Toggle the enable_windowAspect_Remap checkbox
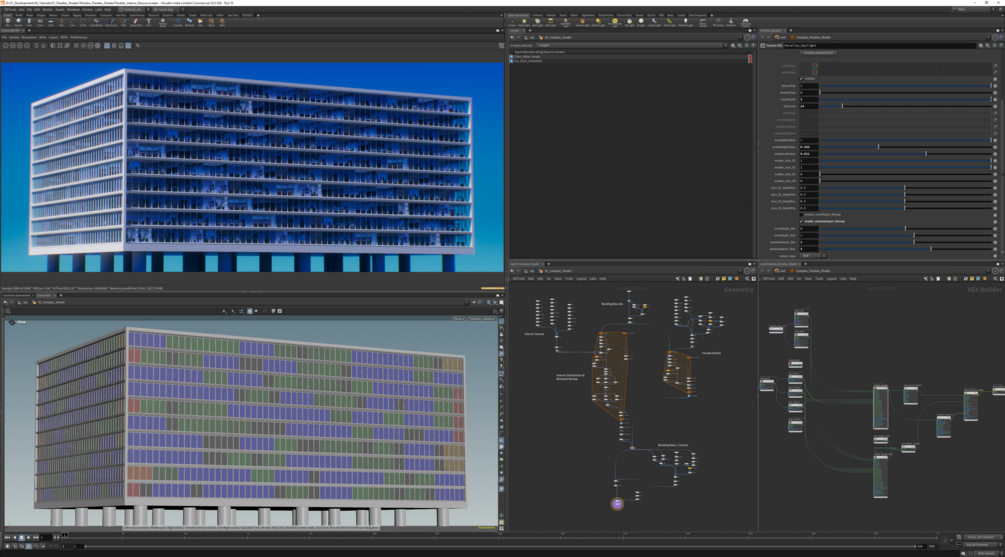Viewport: 1005px width, 557px height. [x=801, y=221]
